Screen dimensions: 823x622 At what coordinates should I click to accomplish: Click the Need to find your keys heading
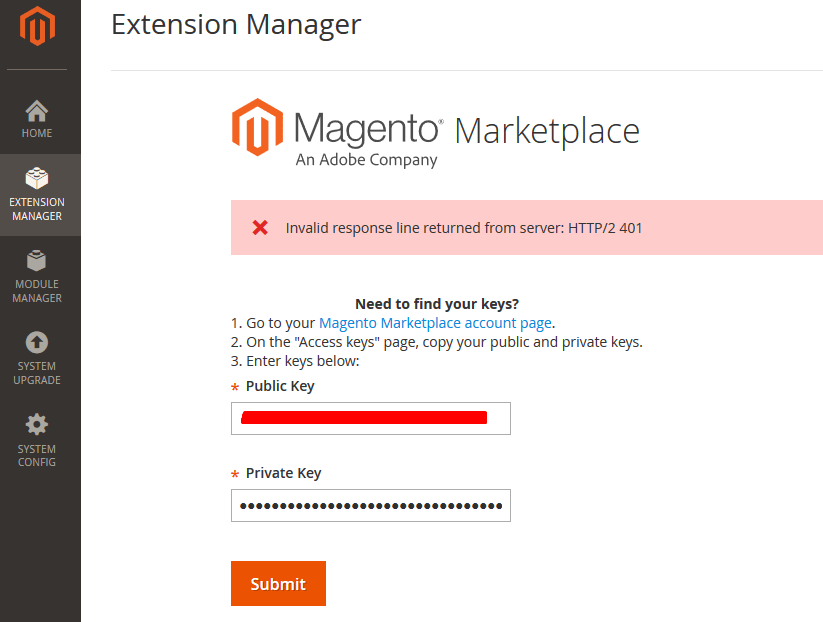(436, 303)
